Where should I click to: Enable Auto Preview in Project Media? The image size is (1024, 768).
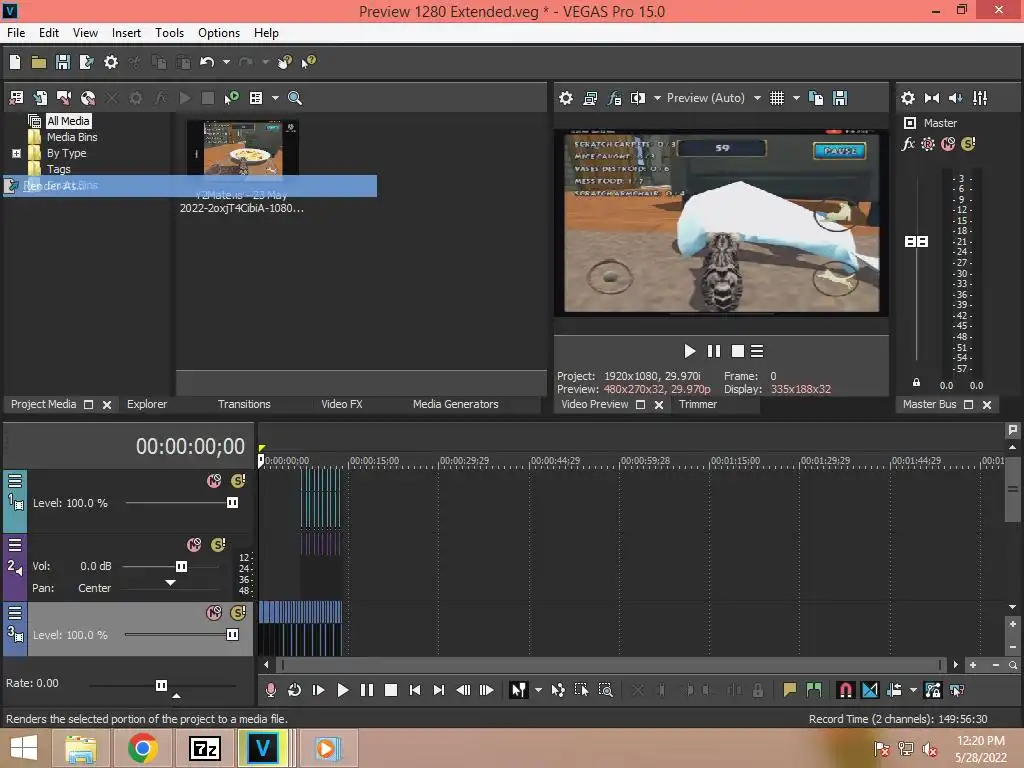point(231,98)
